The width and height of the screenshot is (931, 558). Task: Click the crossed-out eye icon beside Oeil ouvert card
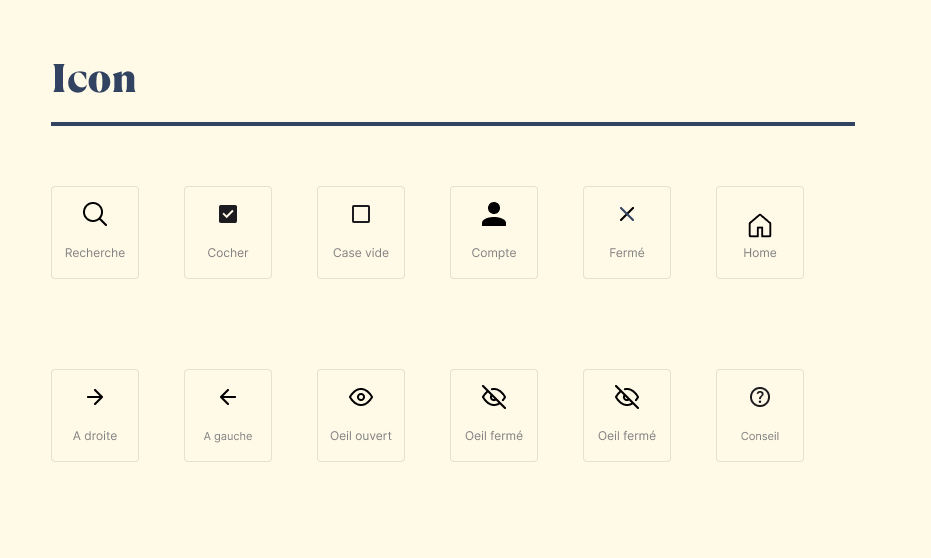point(494,397)
